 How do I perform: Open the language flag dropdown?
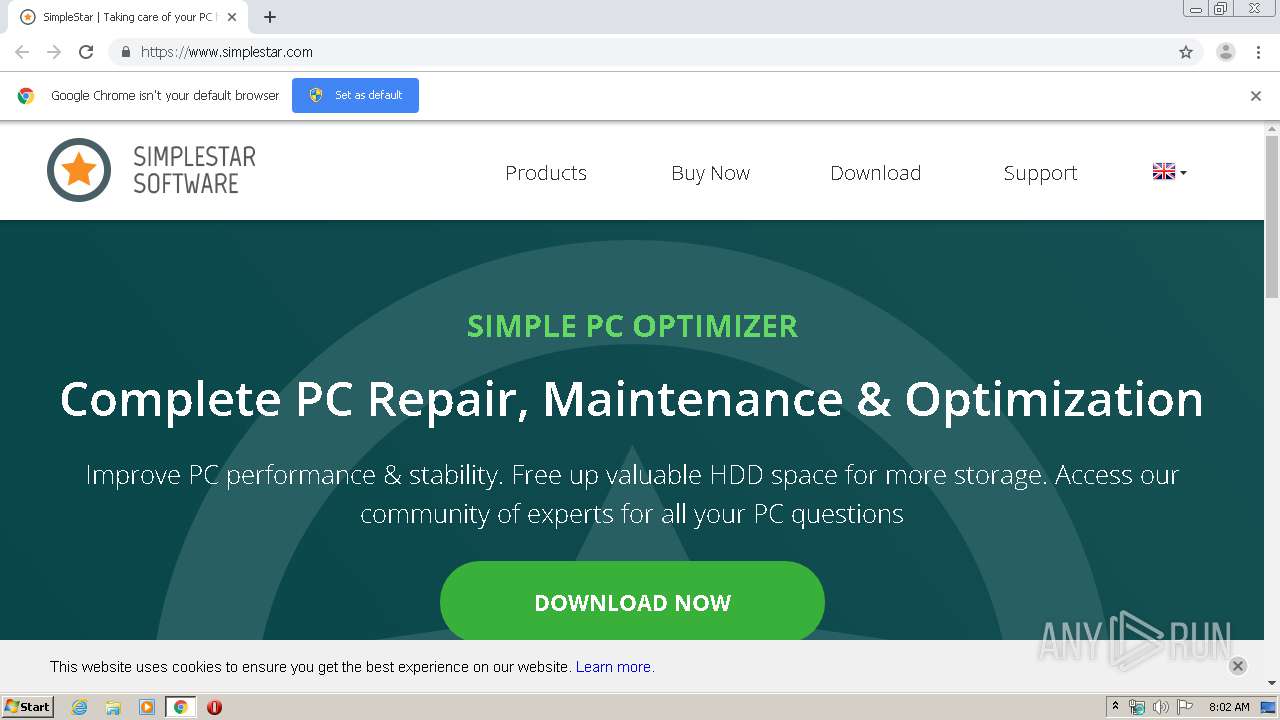coord(1169,172)
